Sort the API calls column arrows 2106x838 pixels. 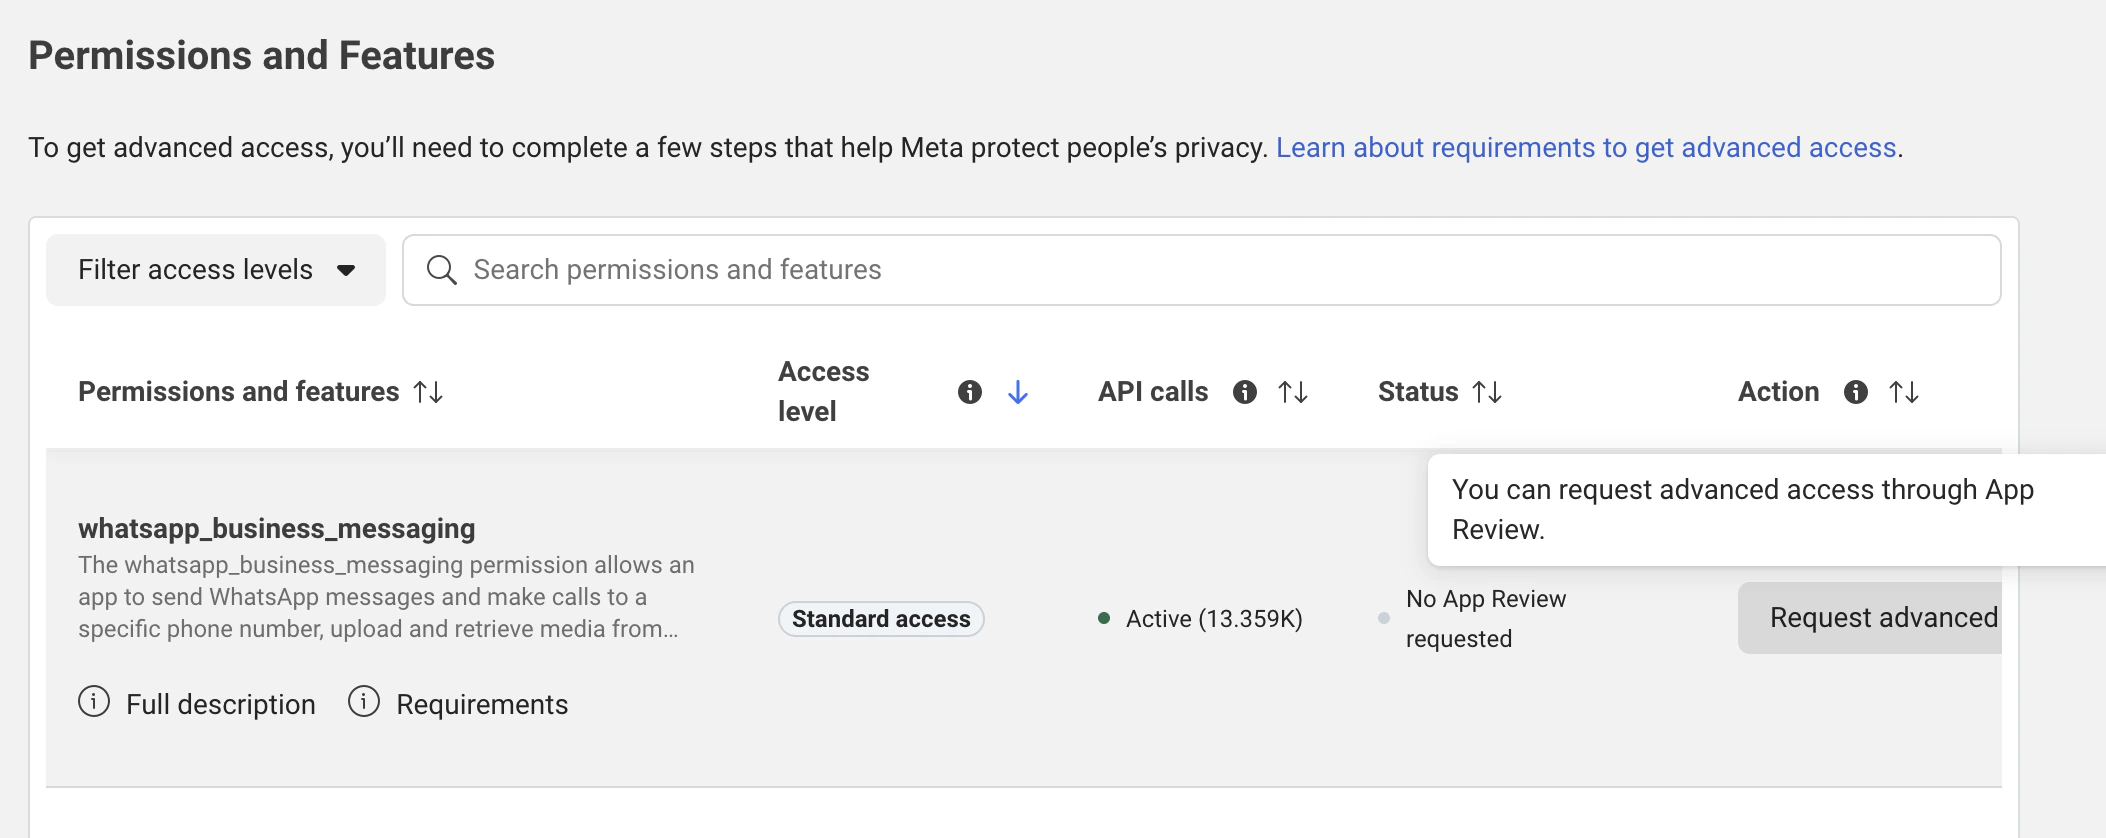pyautogui.click(x=1293, y=392)
